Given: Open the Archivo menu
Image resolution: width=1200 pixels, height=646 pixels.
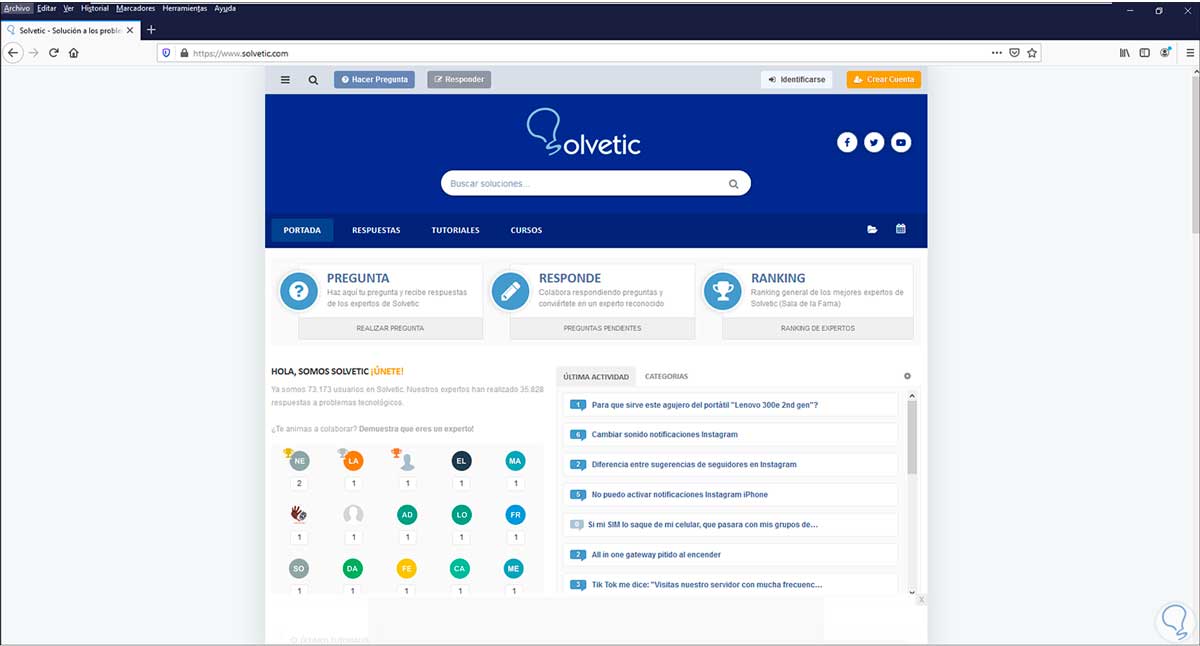Looking at the screenshot, I should [x=17, y=8].
